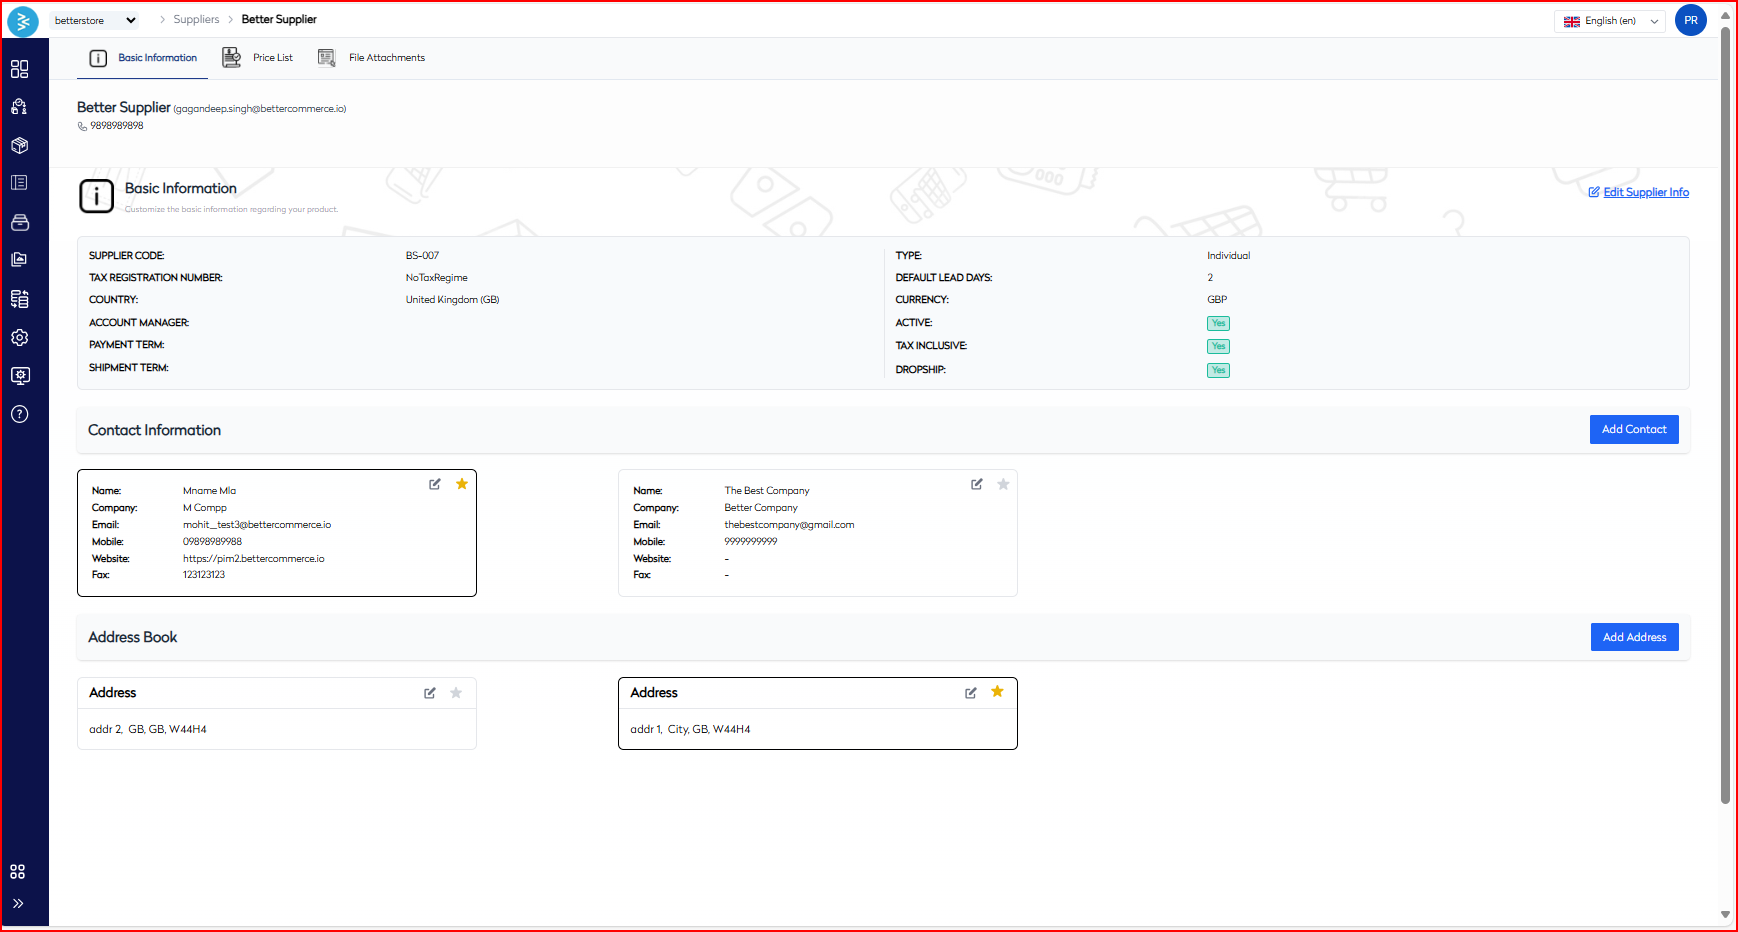
Task: Toggle the star on Mname Mla contact
Action: [x=462, y=484]
